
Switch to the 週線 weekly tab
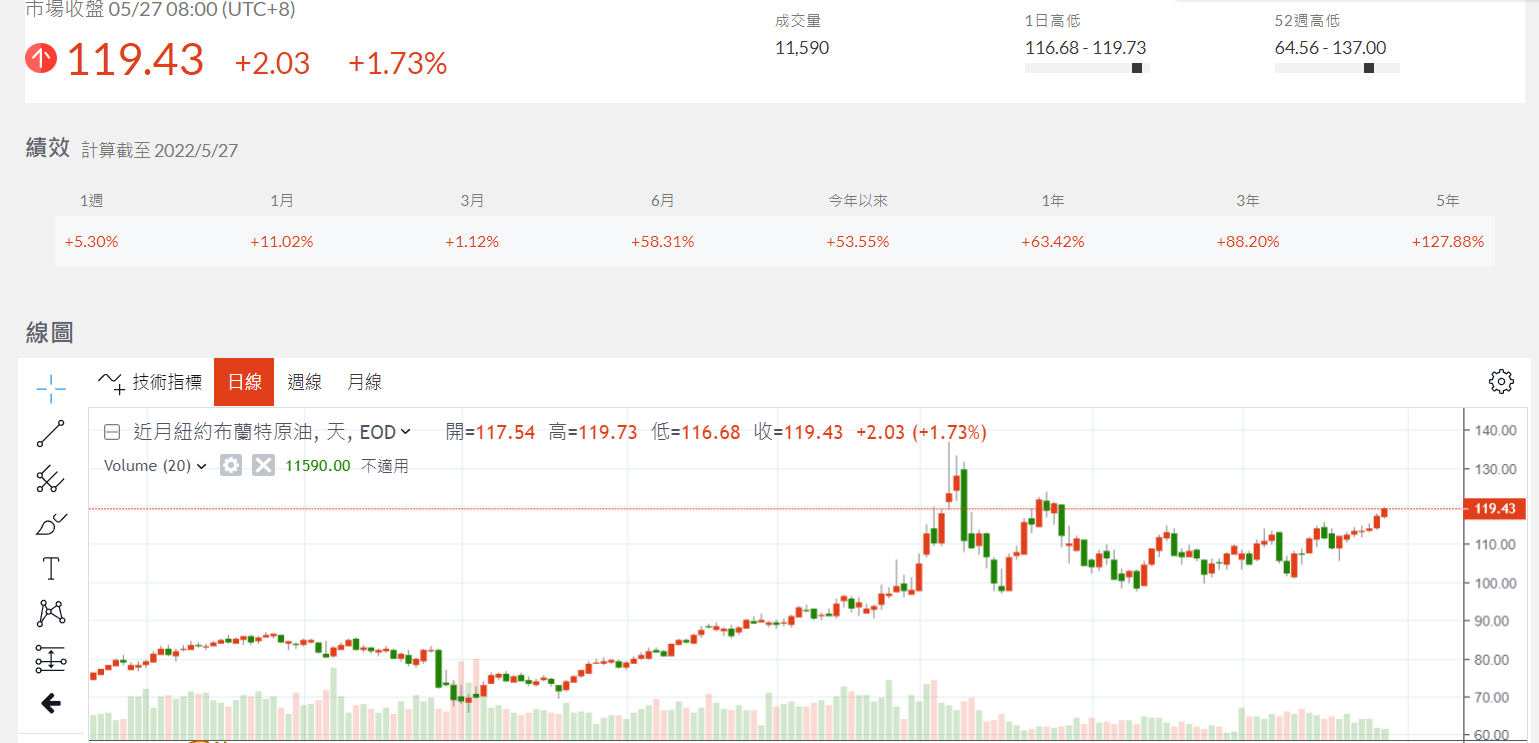[304, 382]
